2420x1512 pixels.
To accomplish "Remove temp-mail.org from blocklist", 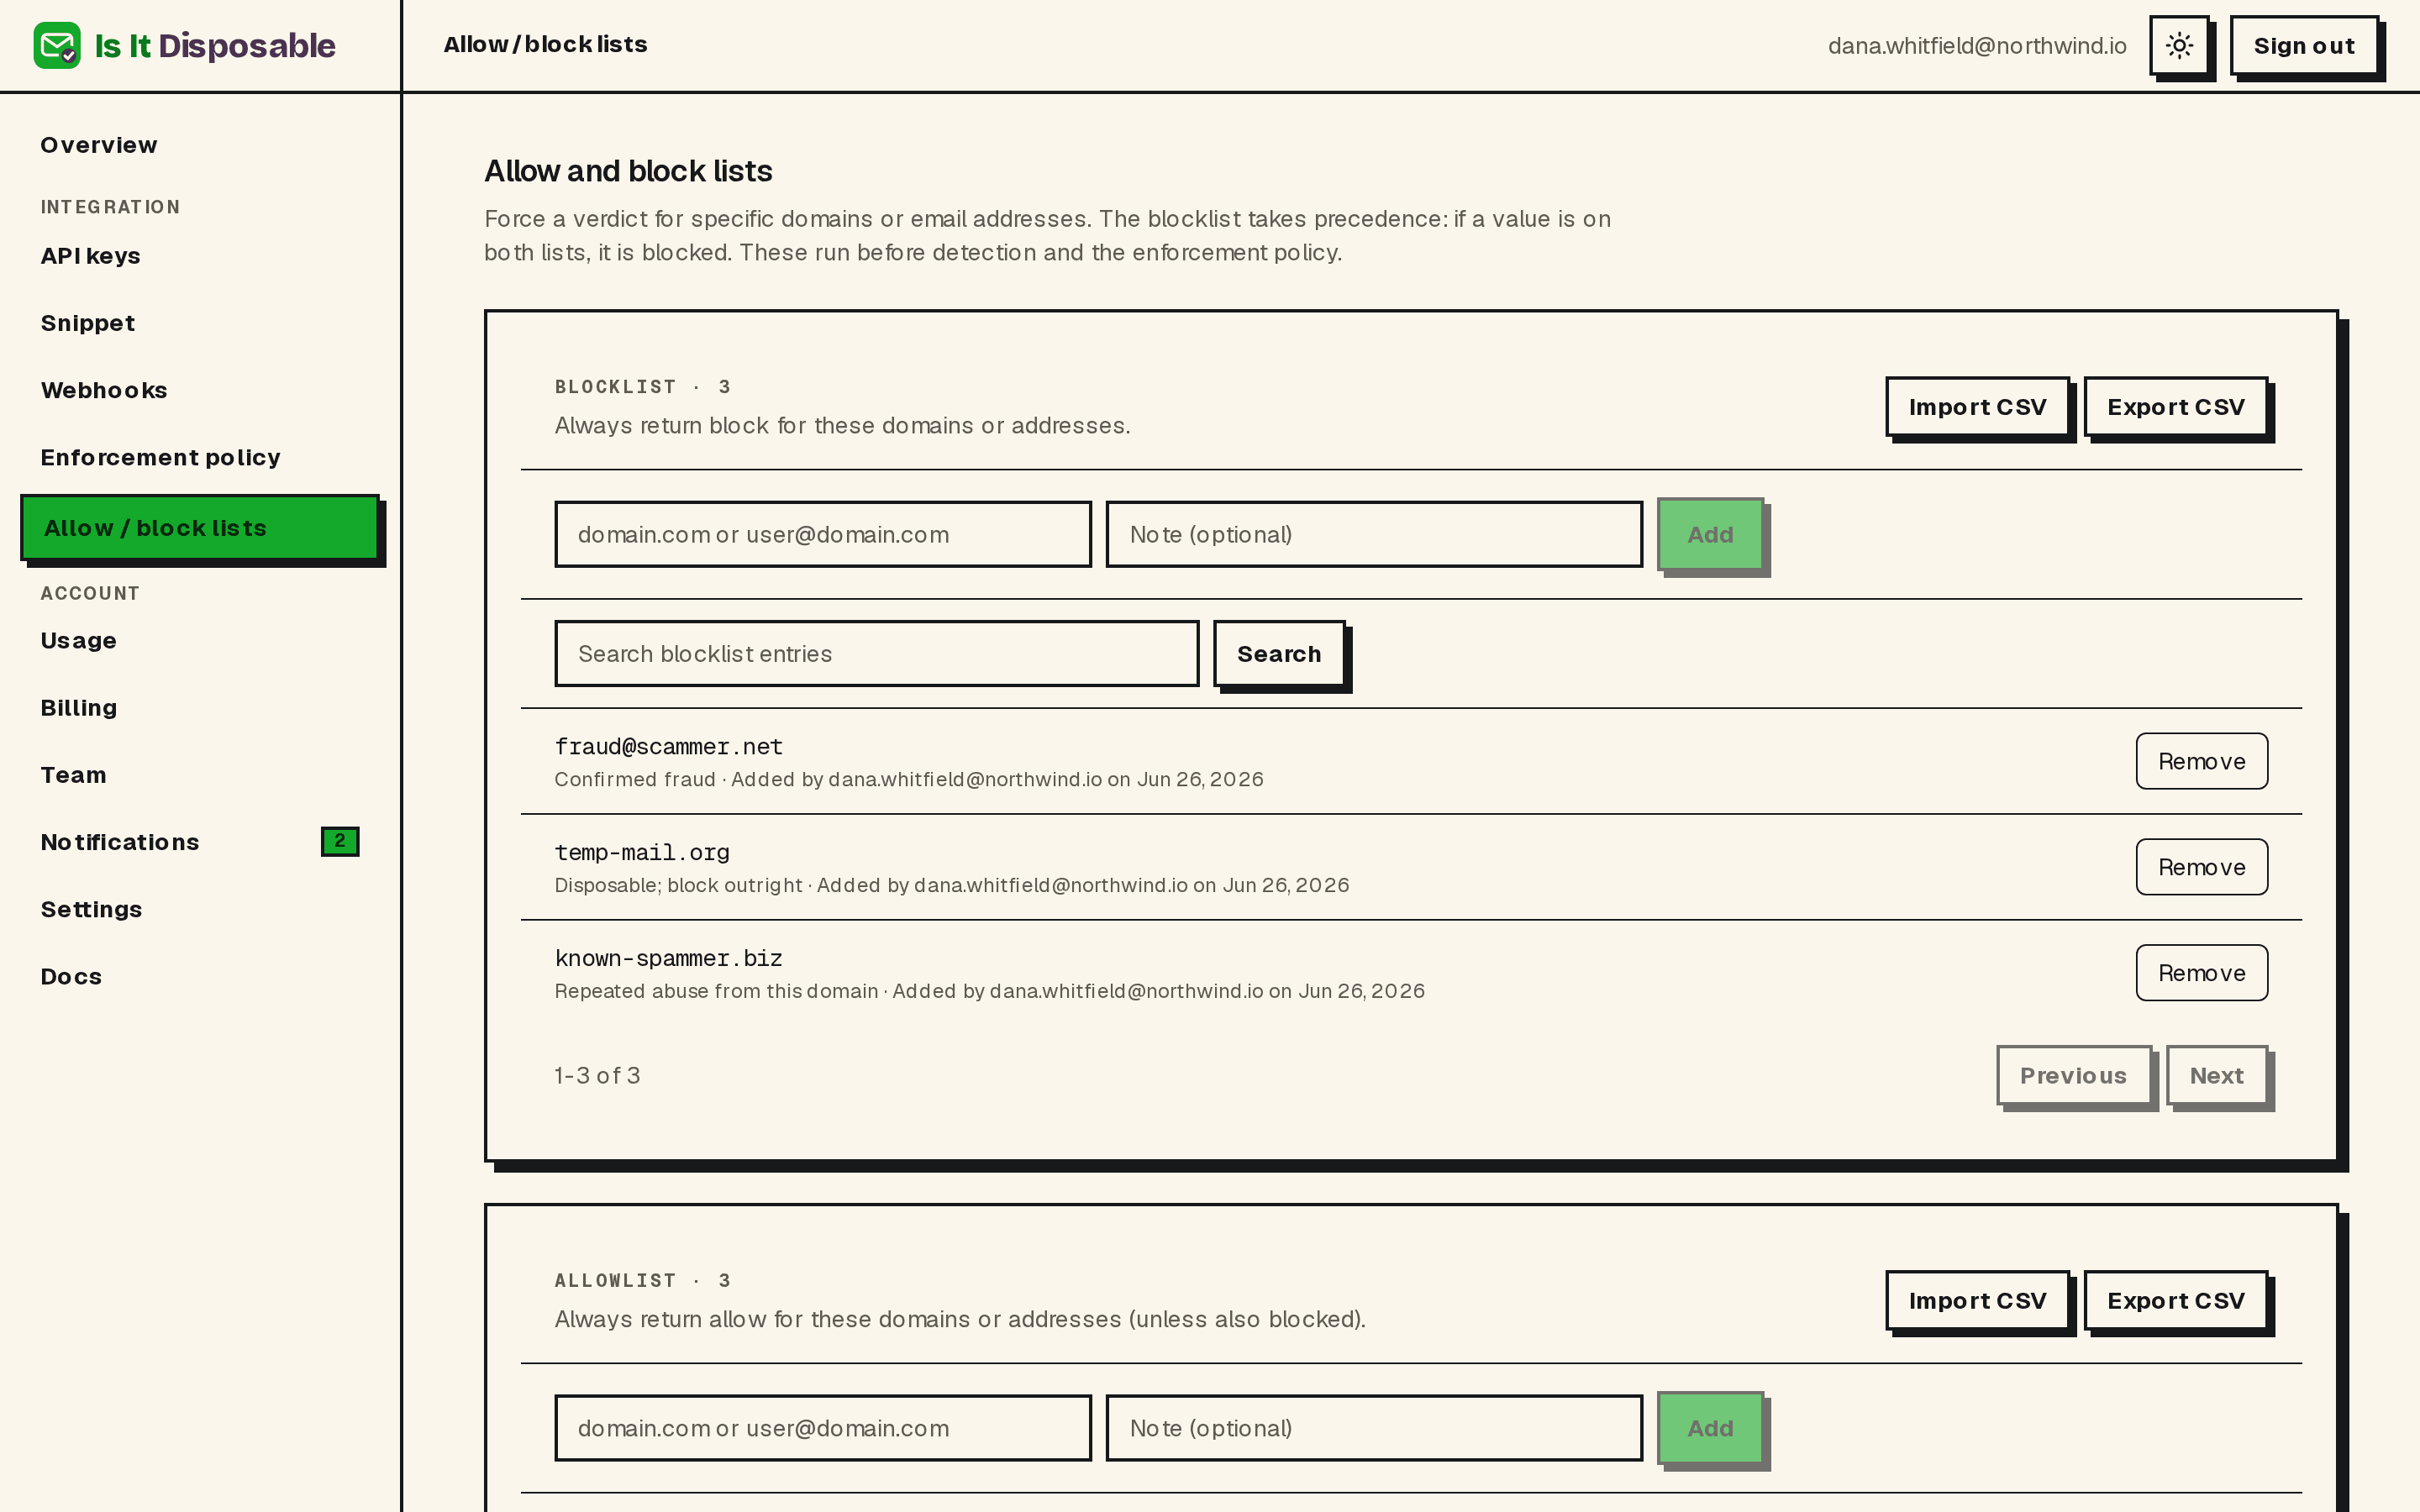I will point(2202,867).
